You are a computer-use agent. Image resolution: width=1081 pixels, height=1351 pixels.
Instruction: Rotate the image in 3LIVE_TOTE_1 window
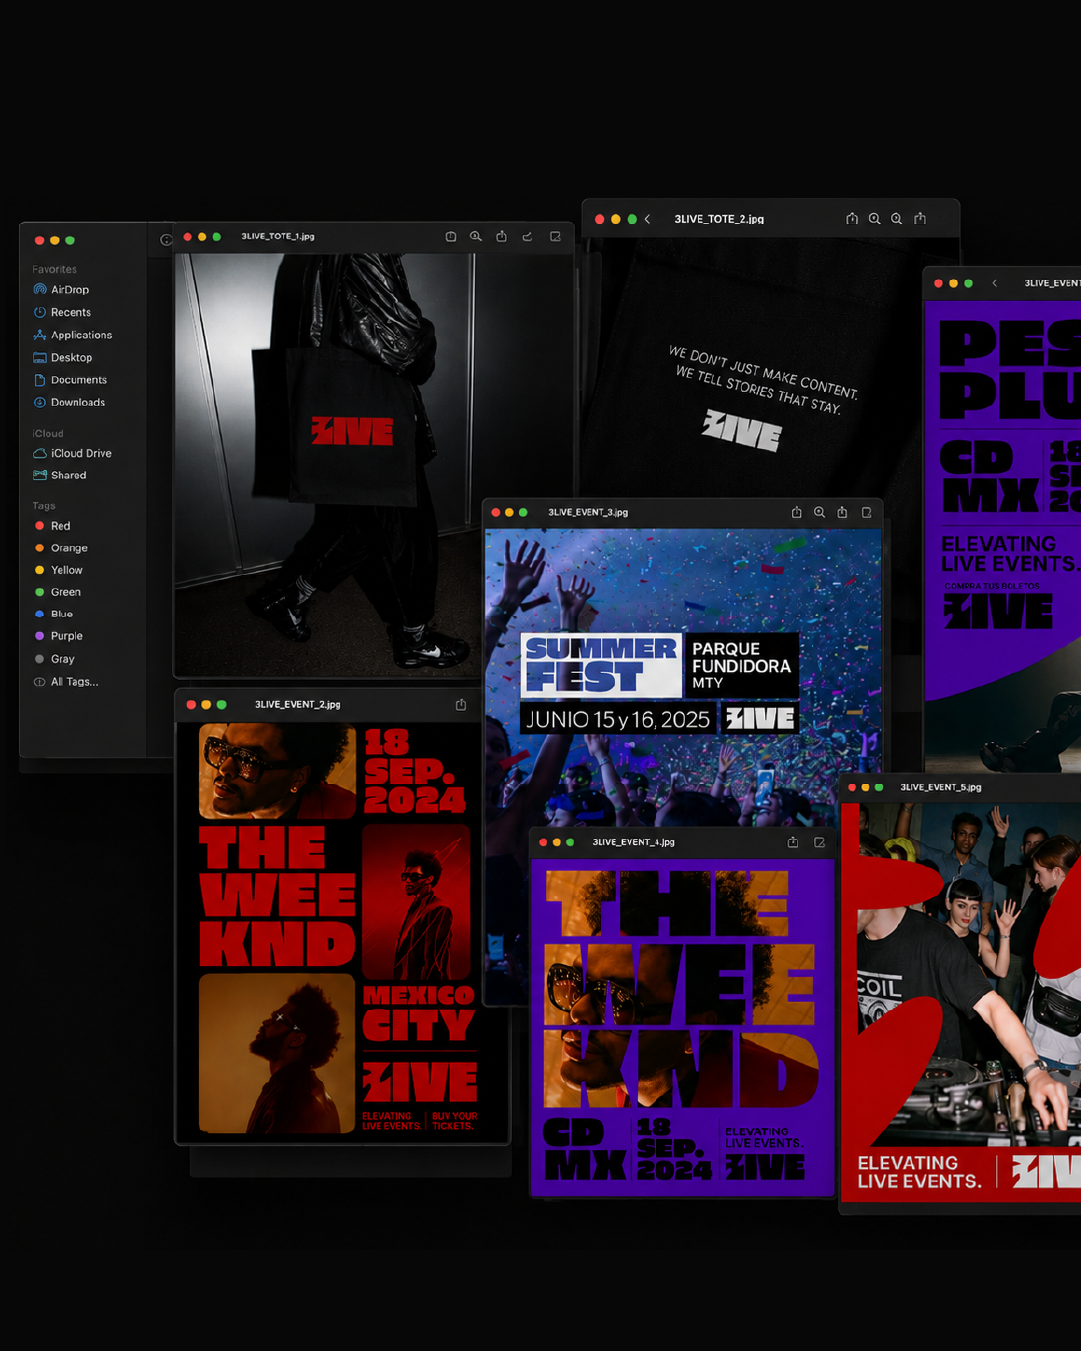click(x=527, y=237)
